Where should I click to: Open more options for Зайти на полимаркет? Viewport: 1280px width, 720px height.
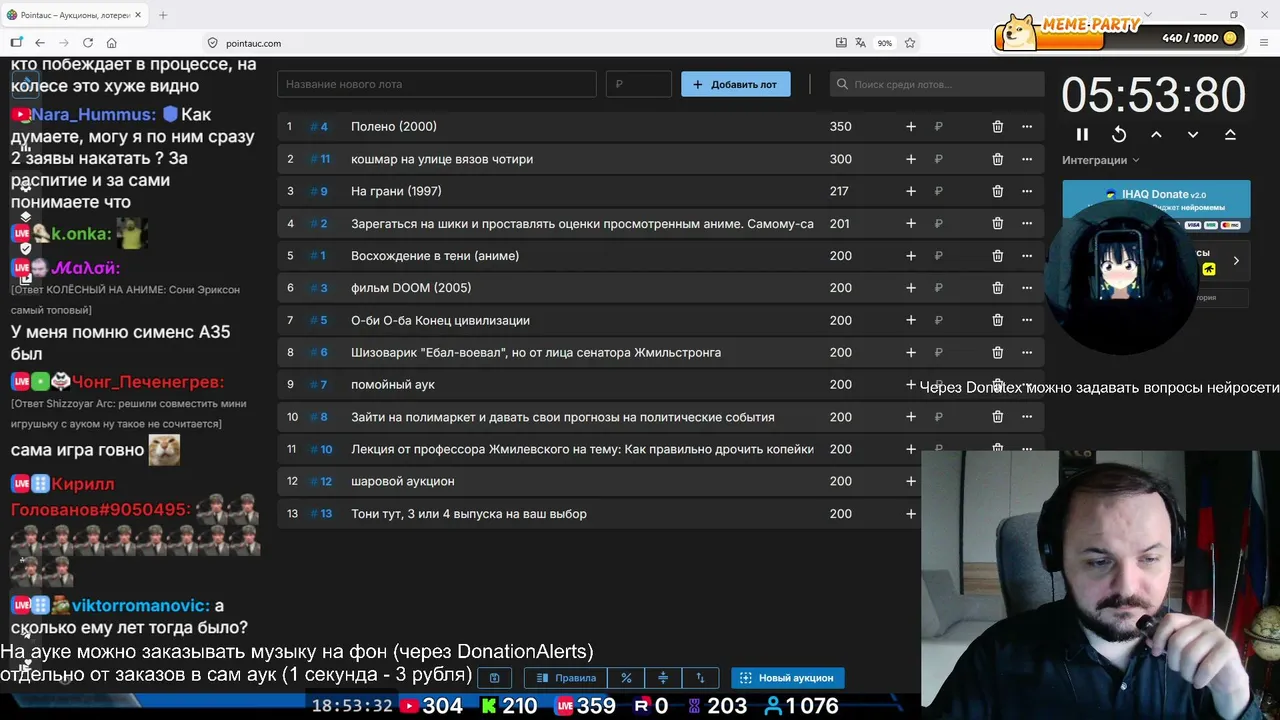1027,417
